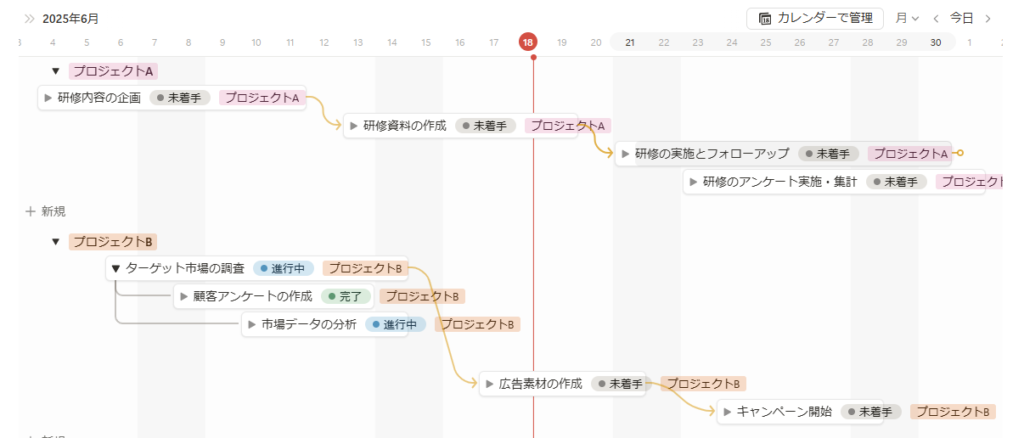Screen dimensions: 1024x438
Task: Expand the 研修のアンケート実施・集計 task
Action: click(693, 181)
